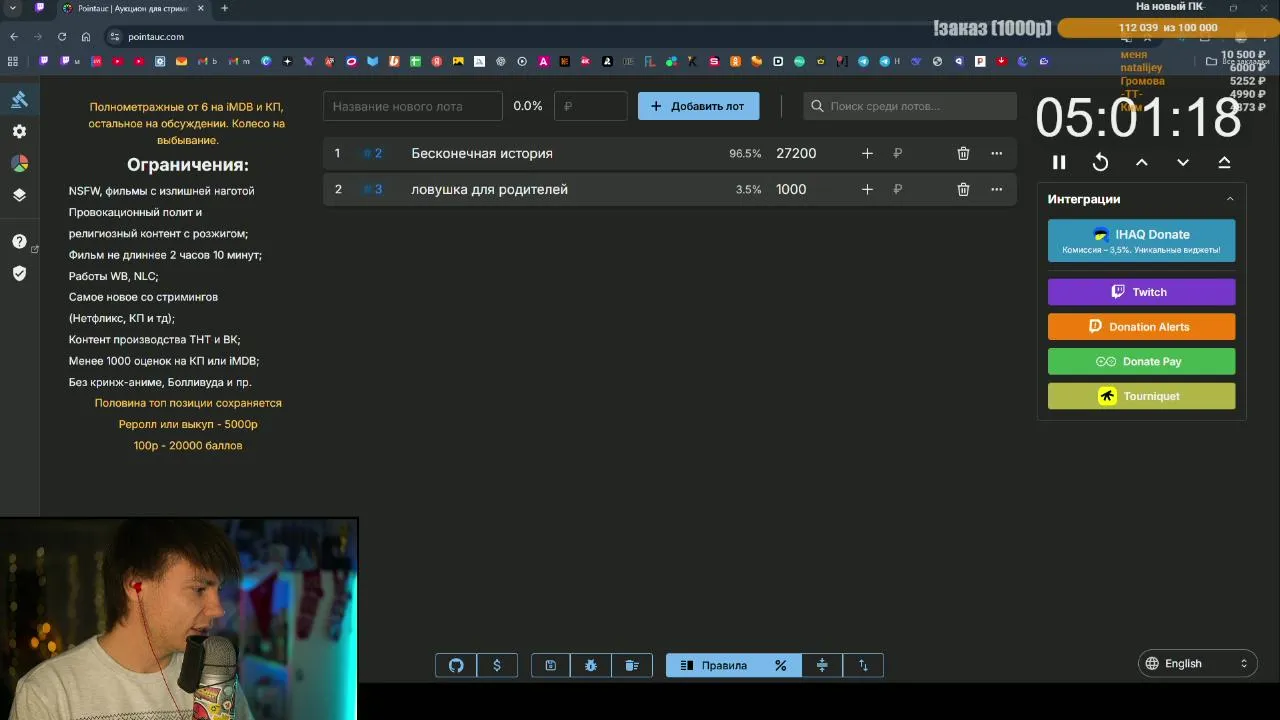Reset the auction timer
The image size is (1280, 720).
click(1100, 162)
